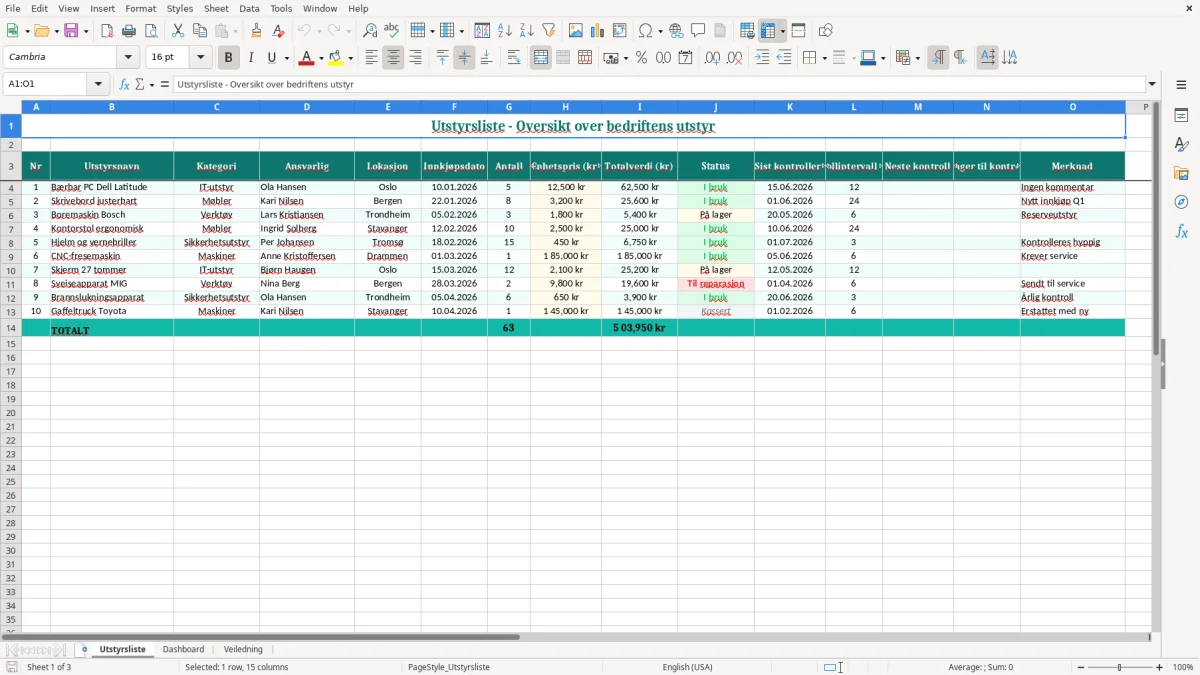Apply the red font color swatch

(x=307, y=58)
